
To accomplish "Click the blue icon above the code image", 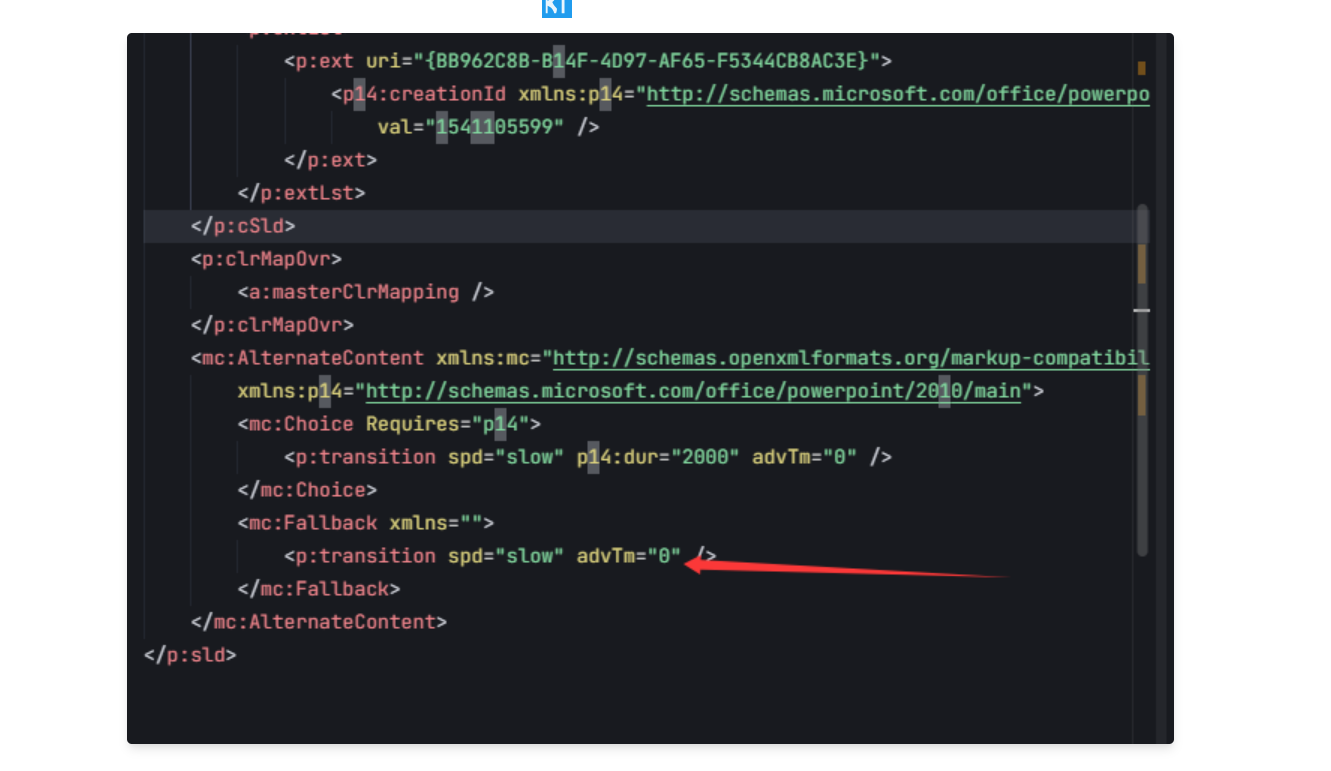I will (x=556, y=8).
